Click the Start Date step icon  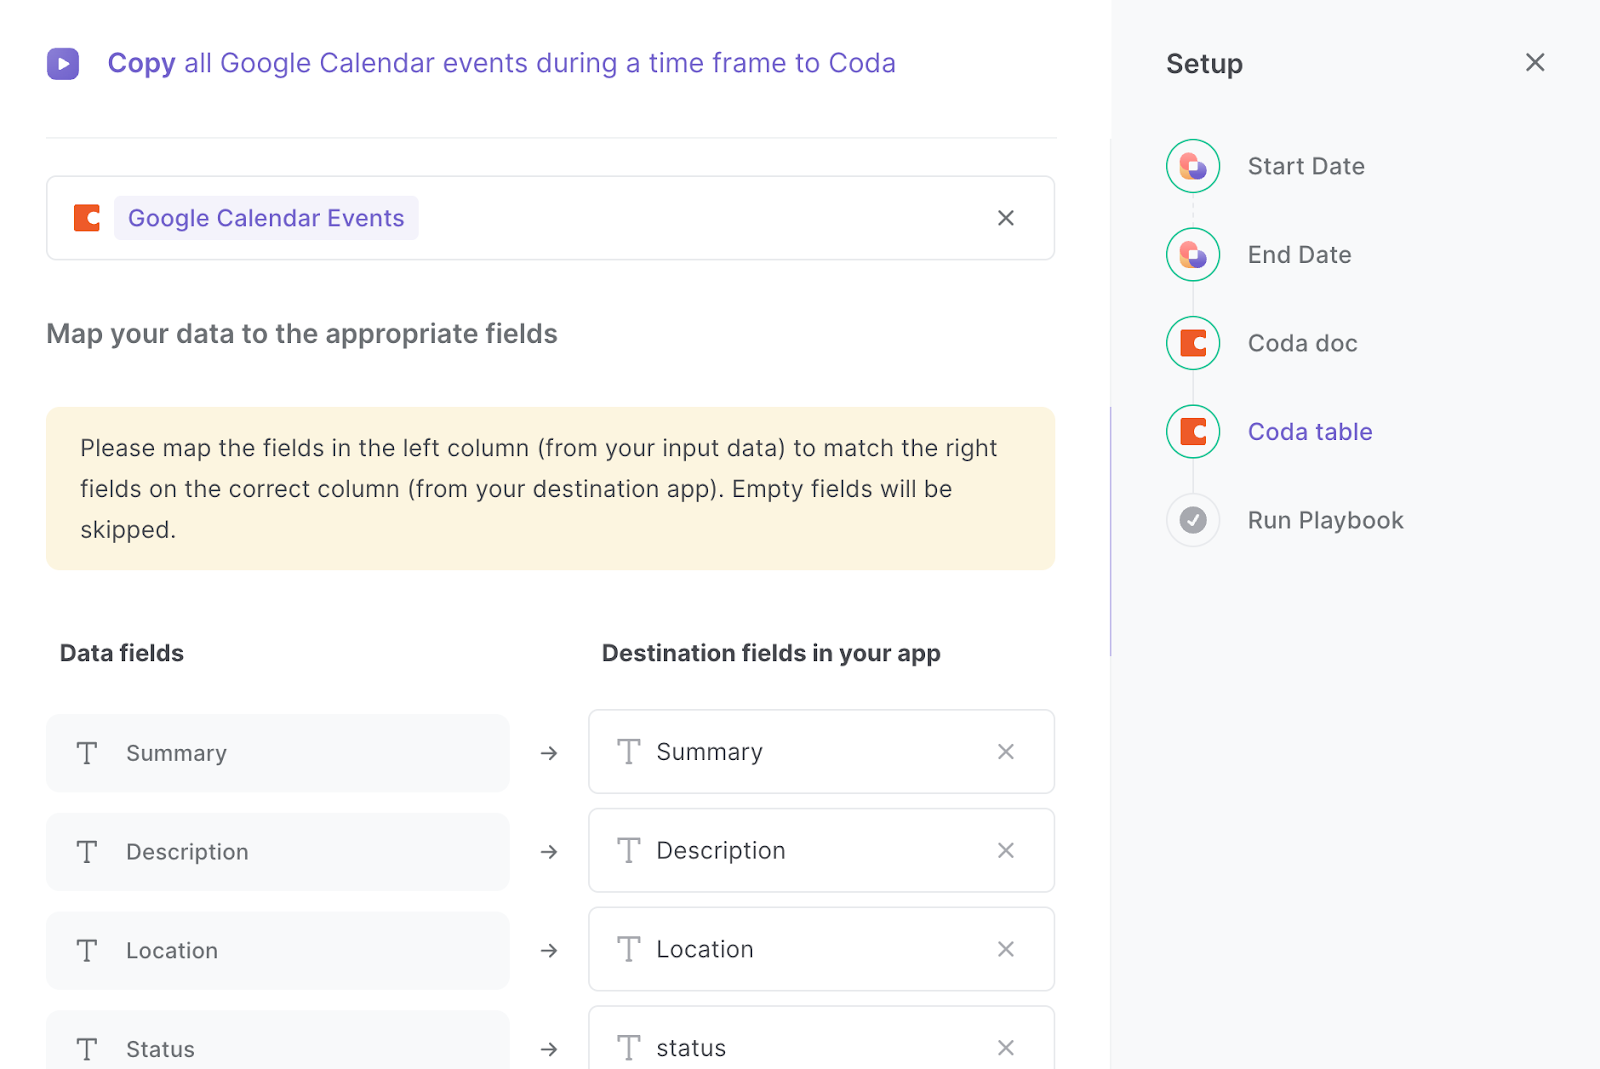click(x=1193, y=166)
